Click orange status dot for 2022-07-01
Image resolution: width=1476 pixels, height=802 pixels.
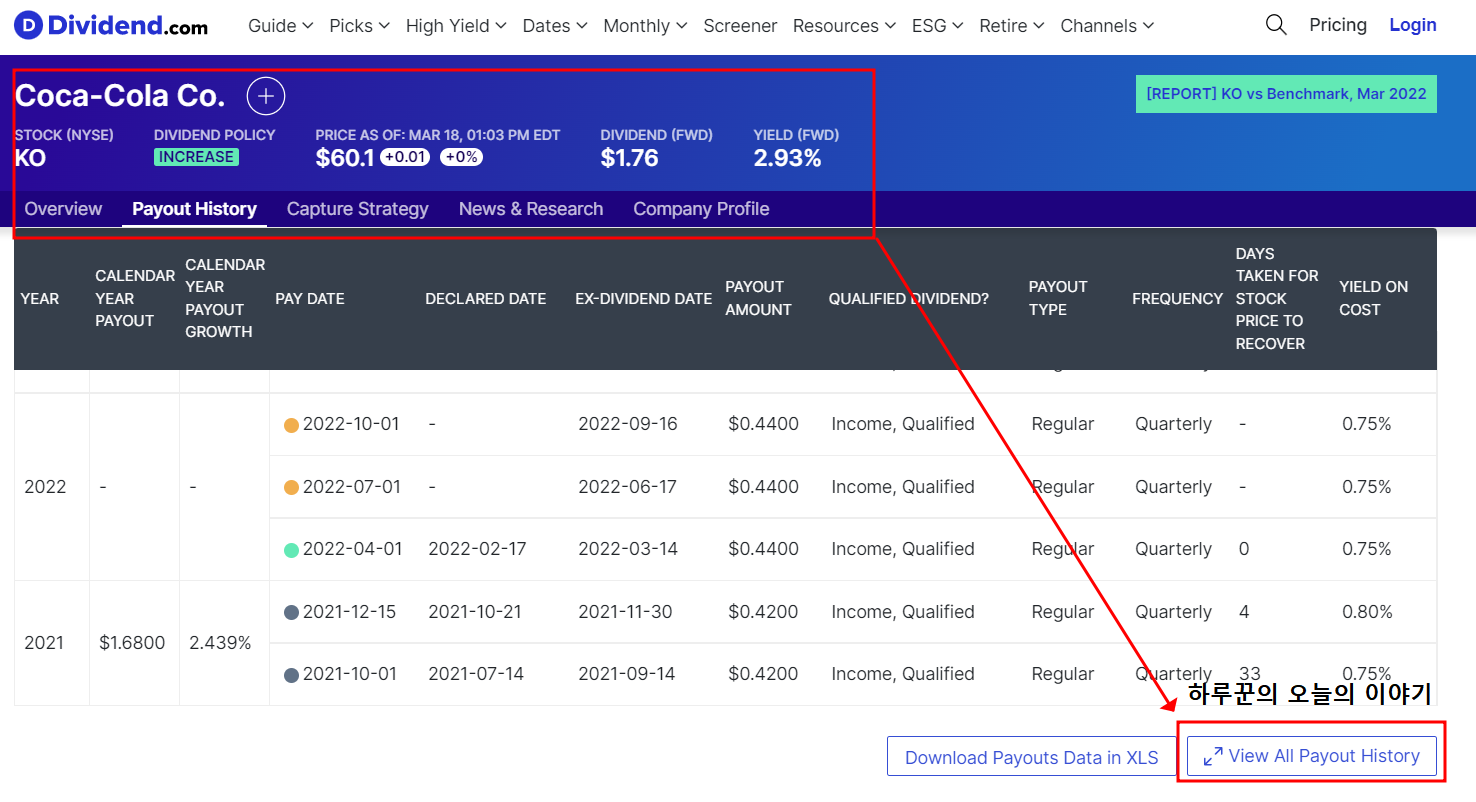pos(292,488)
